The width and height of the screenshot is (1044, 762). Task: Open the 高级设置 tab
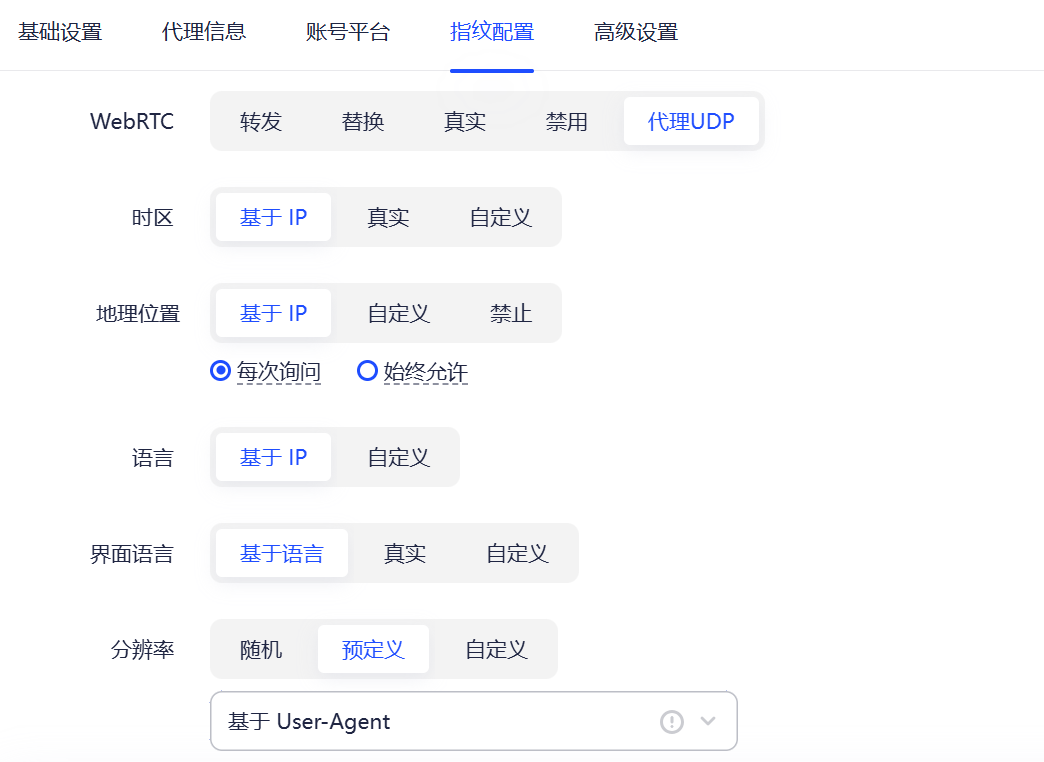point(636,32)
